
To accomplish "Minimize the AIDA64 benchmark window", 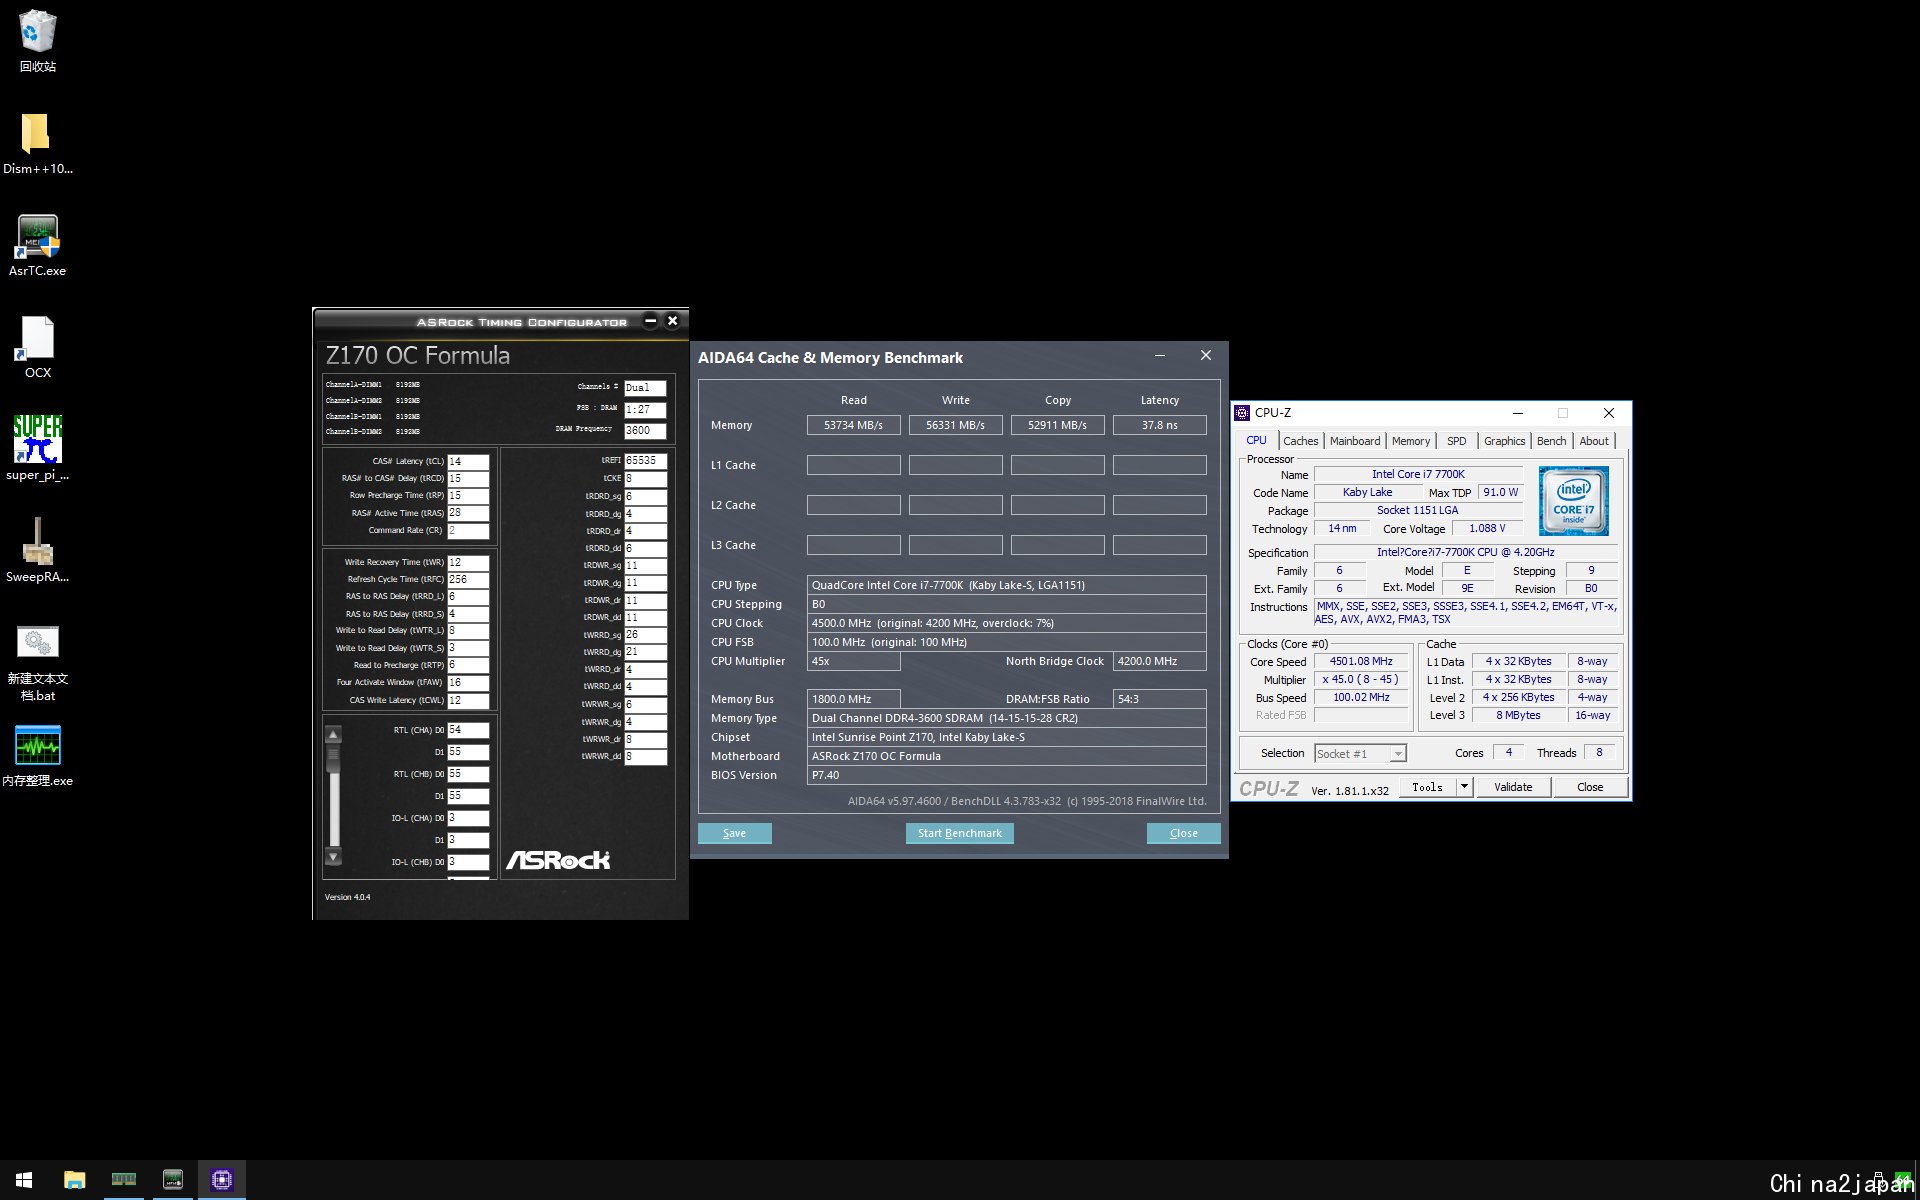I will [x=1159, y=356].
